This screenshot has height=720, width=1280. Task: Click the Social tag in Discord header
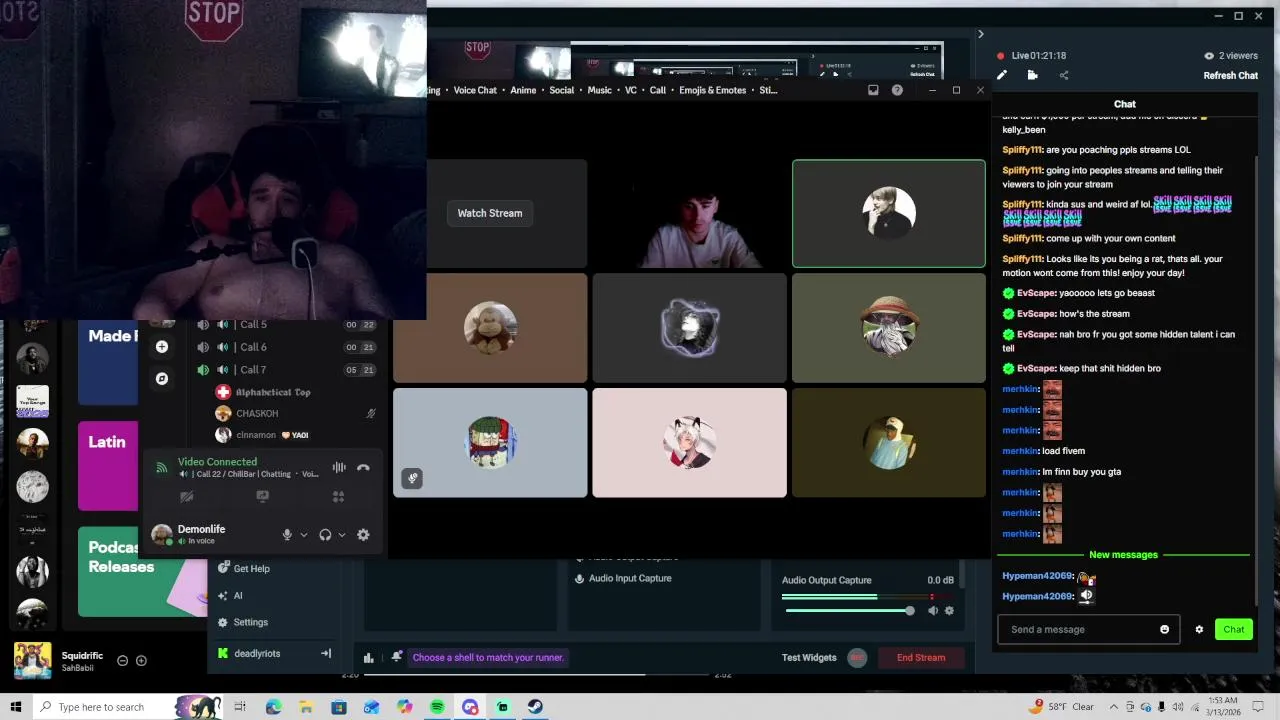[562, 90]
